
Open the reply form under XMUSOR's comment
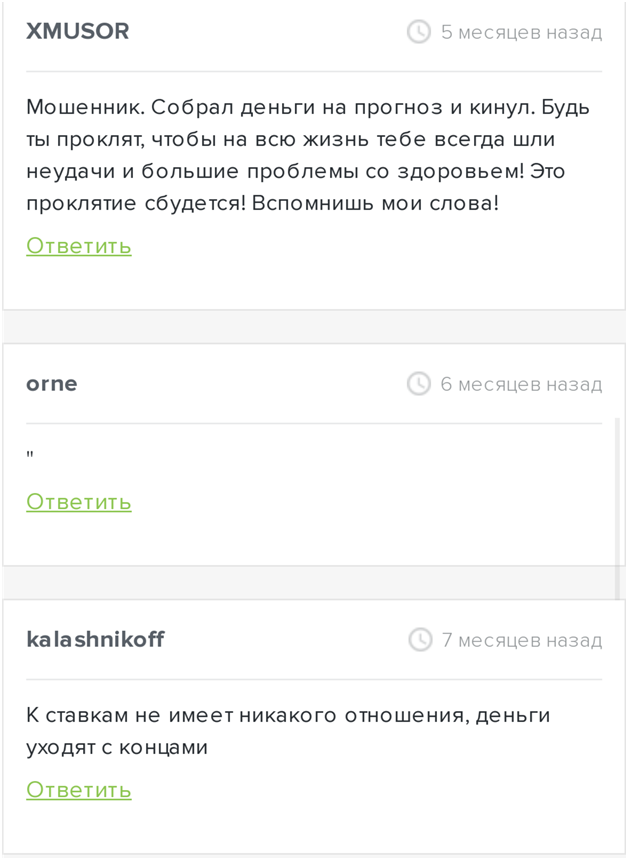point(78,245)
